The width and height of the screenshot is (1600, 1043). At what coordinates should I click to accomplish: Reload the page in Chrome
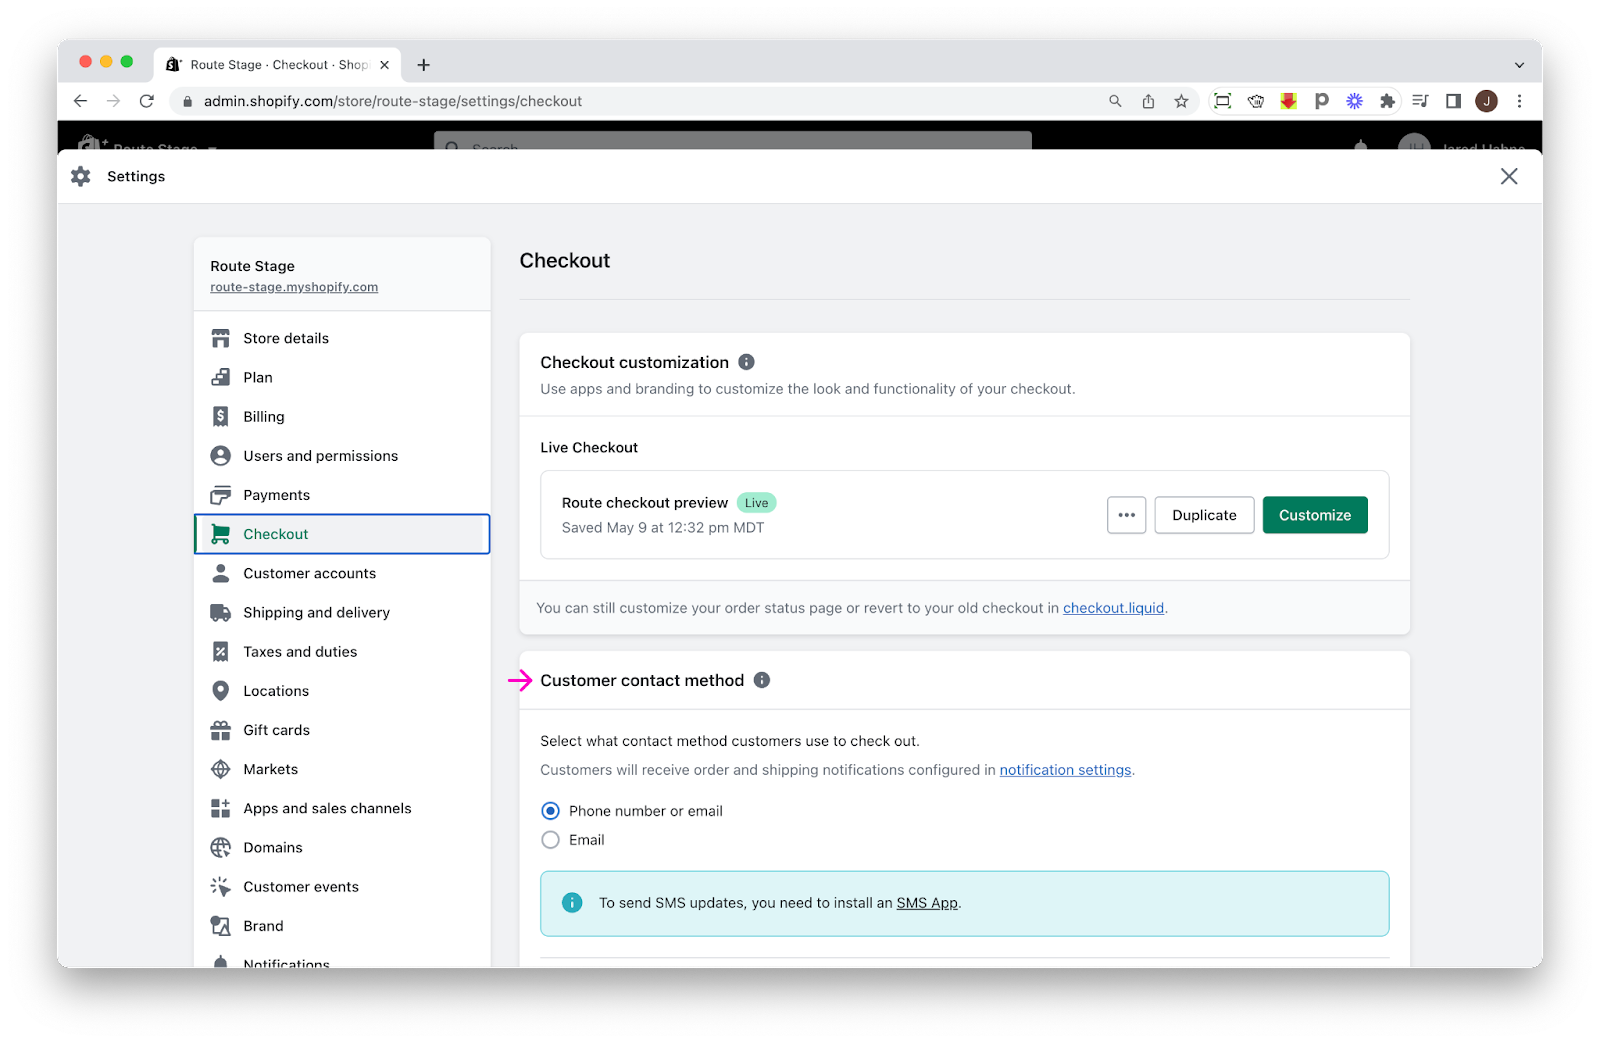(147, 101)
